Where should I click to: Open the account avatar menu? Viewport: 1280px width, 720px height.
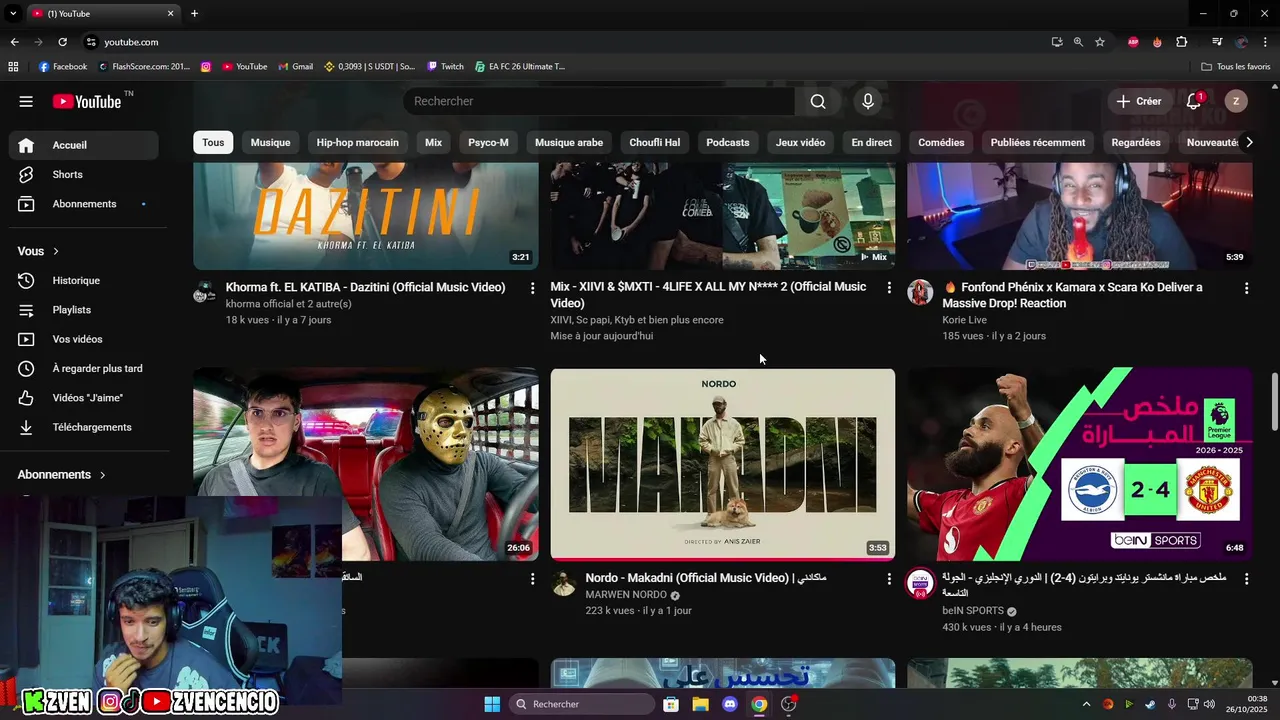[x=1236, y=101]
